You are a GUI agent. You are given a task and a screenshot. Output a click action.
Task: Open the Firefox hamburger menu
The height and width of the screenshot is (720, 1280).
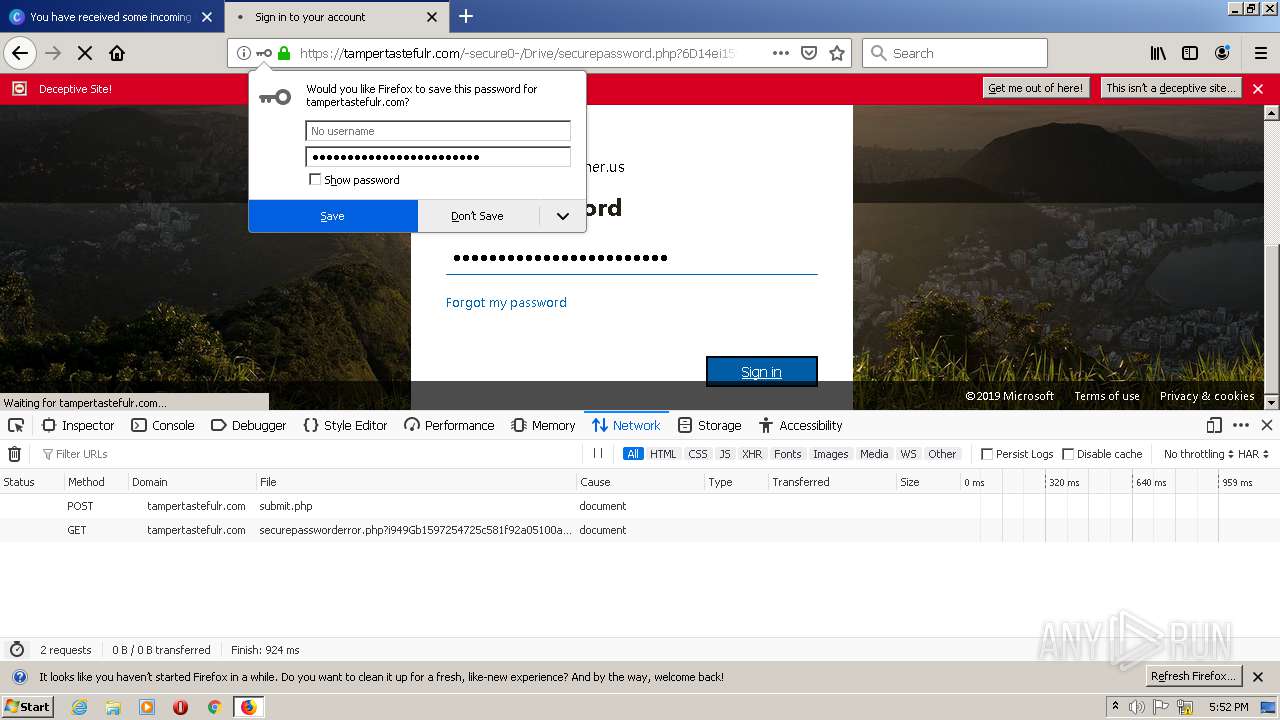coord(1261,53)
